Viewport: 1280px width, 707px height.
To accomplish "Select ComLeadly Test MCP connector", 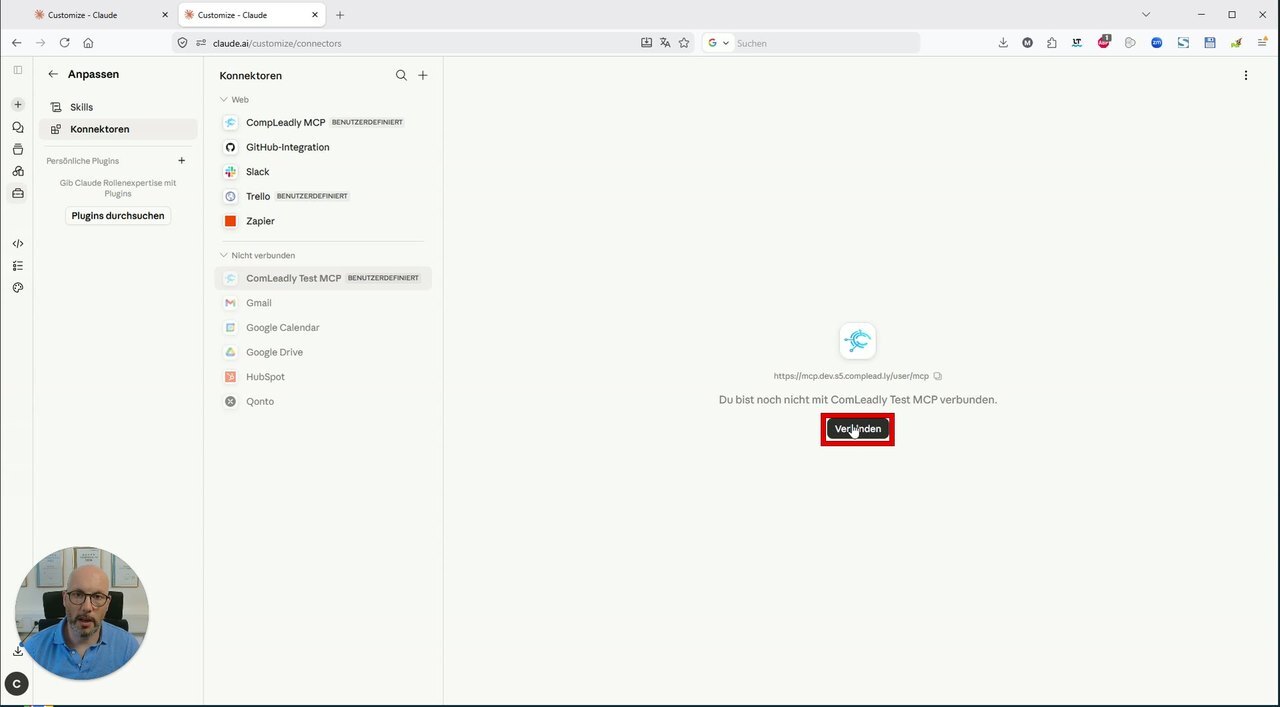I will point(323,278).
